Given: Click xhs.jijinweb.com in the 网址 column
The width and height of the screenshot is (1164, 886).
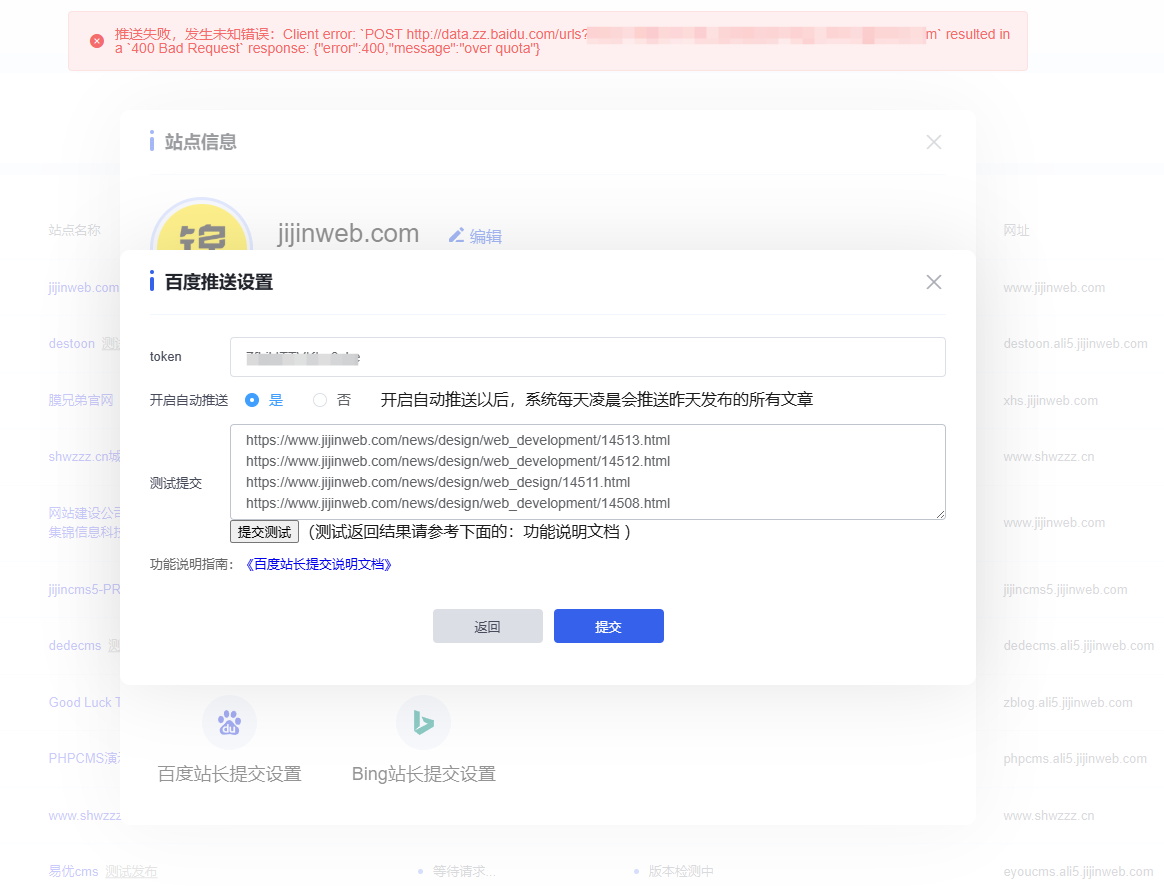Looking at the screenshot, I should [1050, 401].
